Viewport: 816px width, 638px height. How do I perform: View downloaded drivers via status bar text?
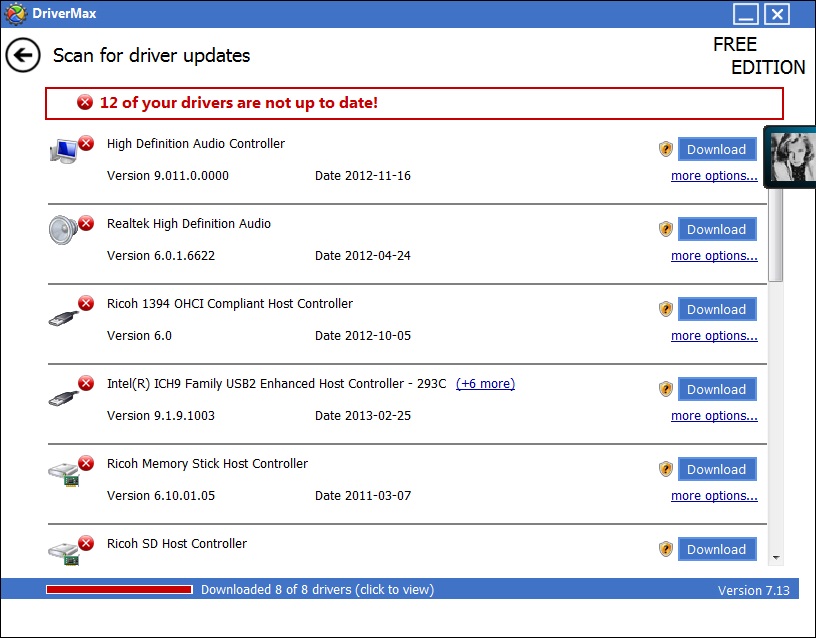pos(317,590)
